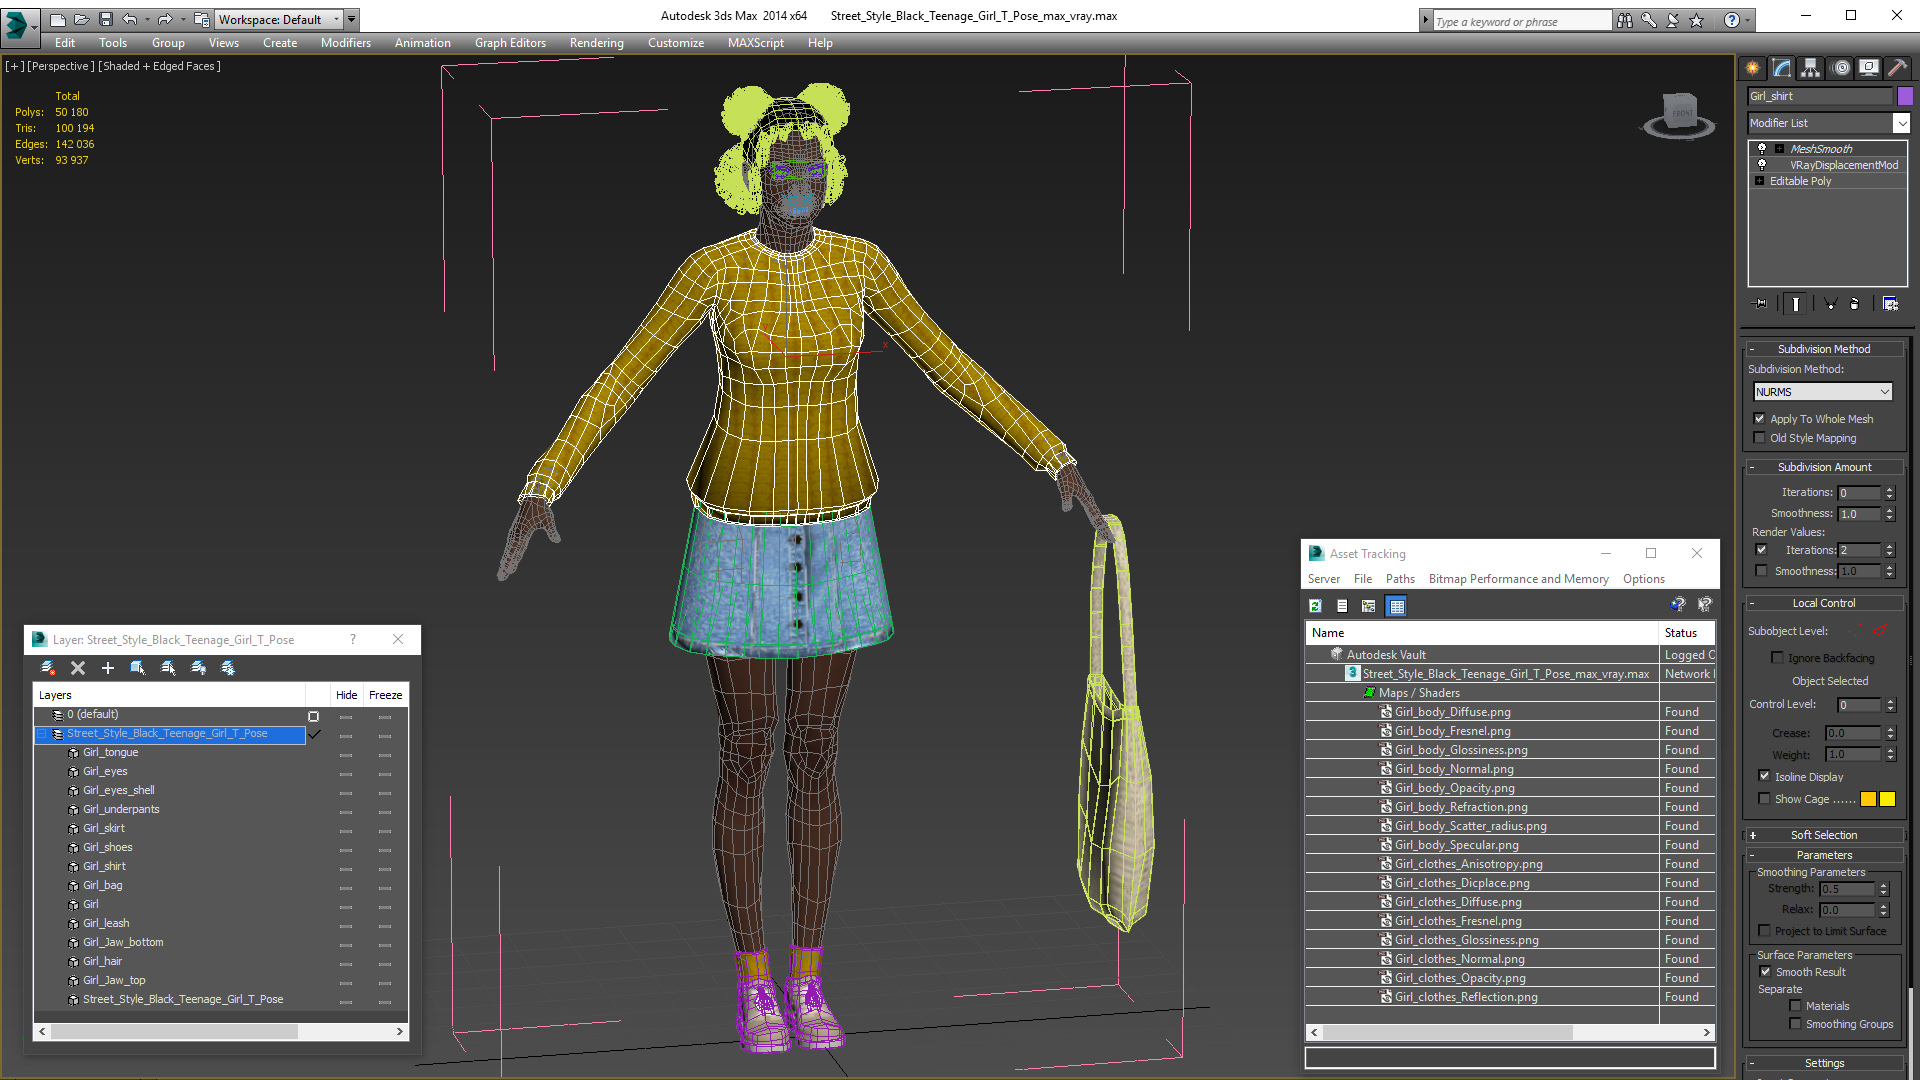Open the Motion command panel tab

[1840, 68]
